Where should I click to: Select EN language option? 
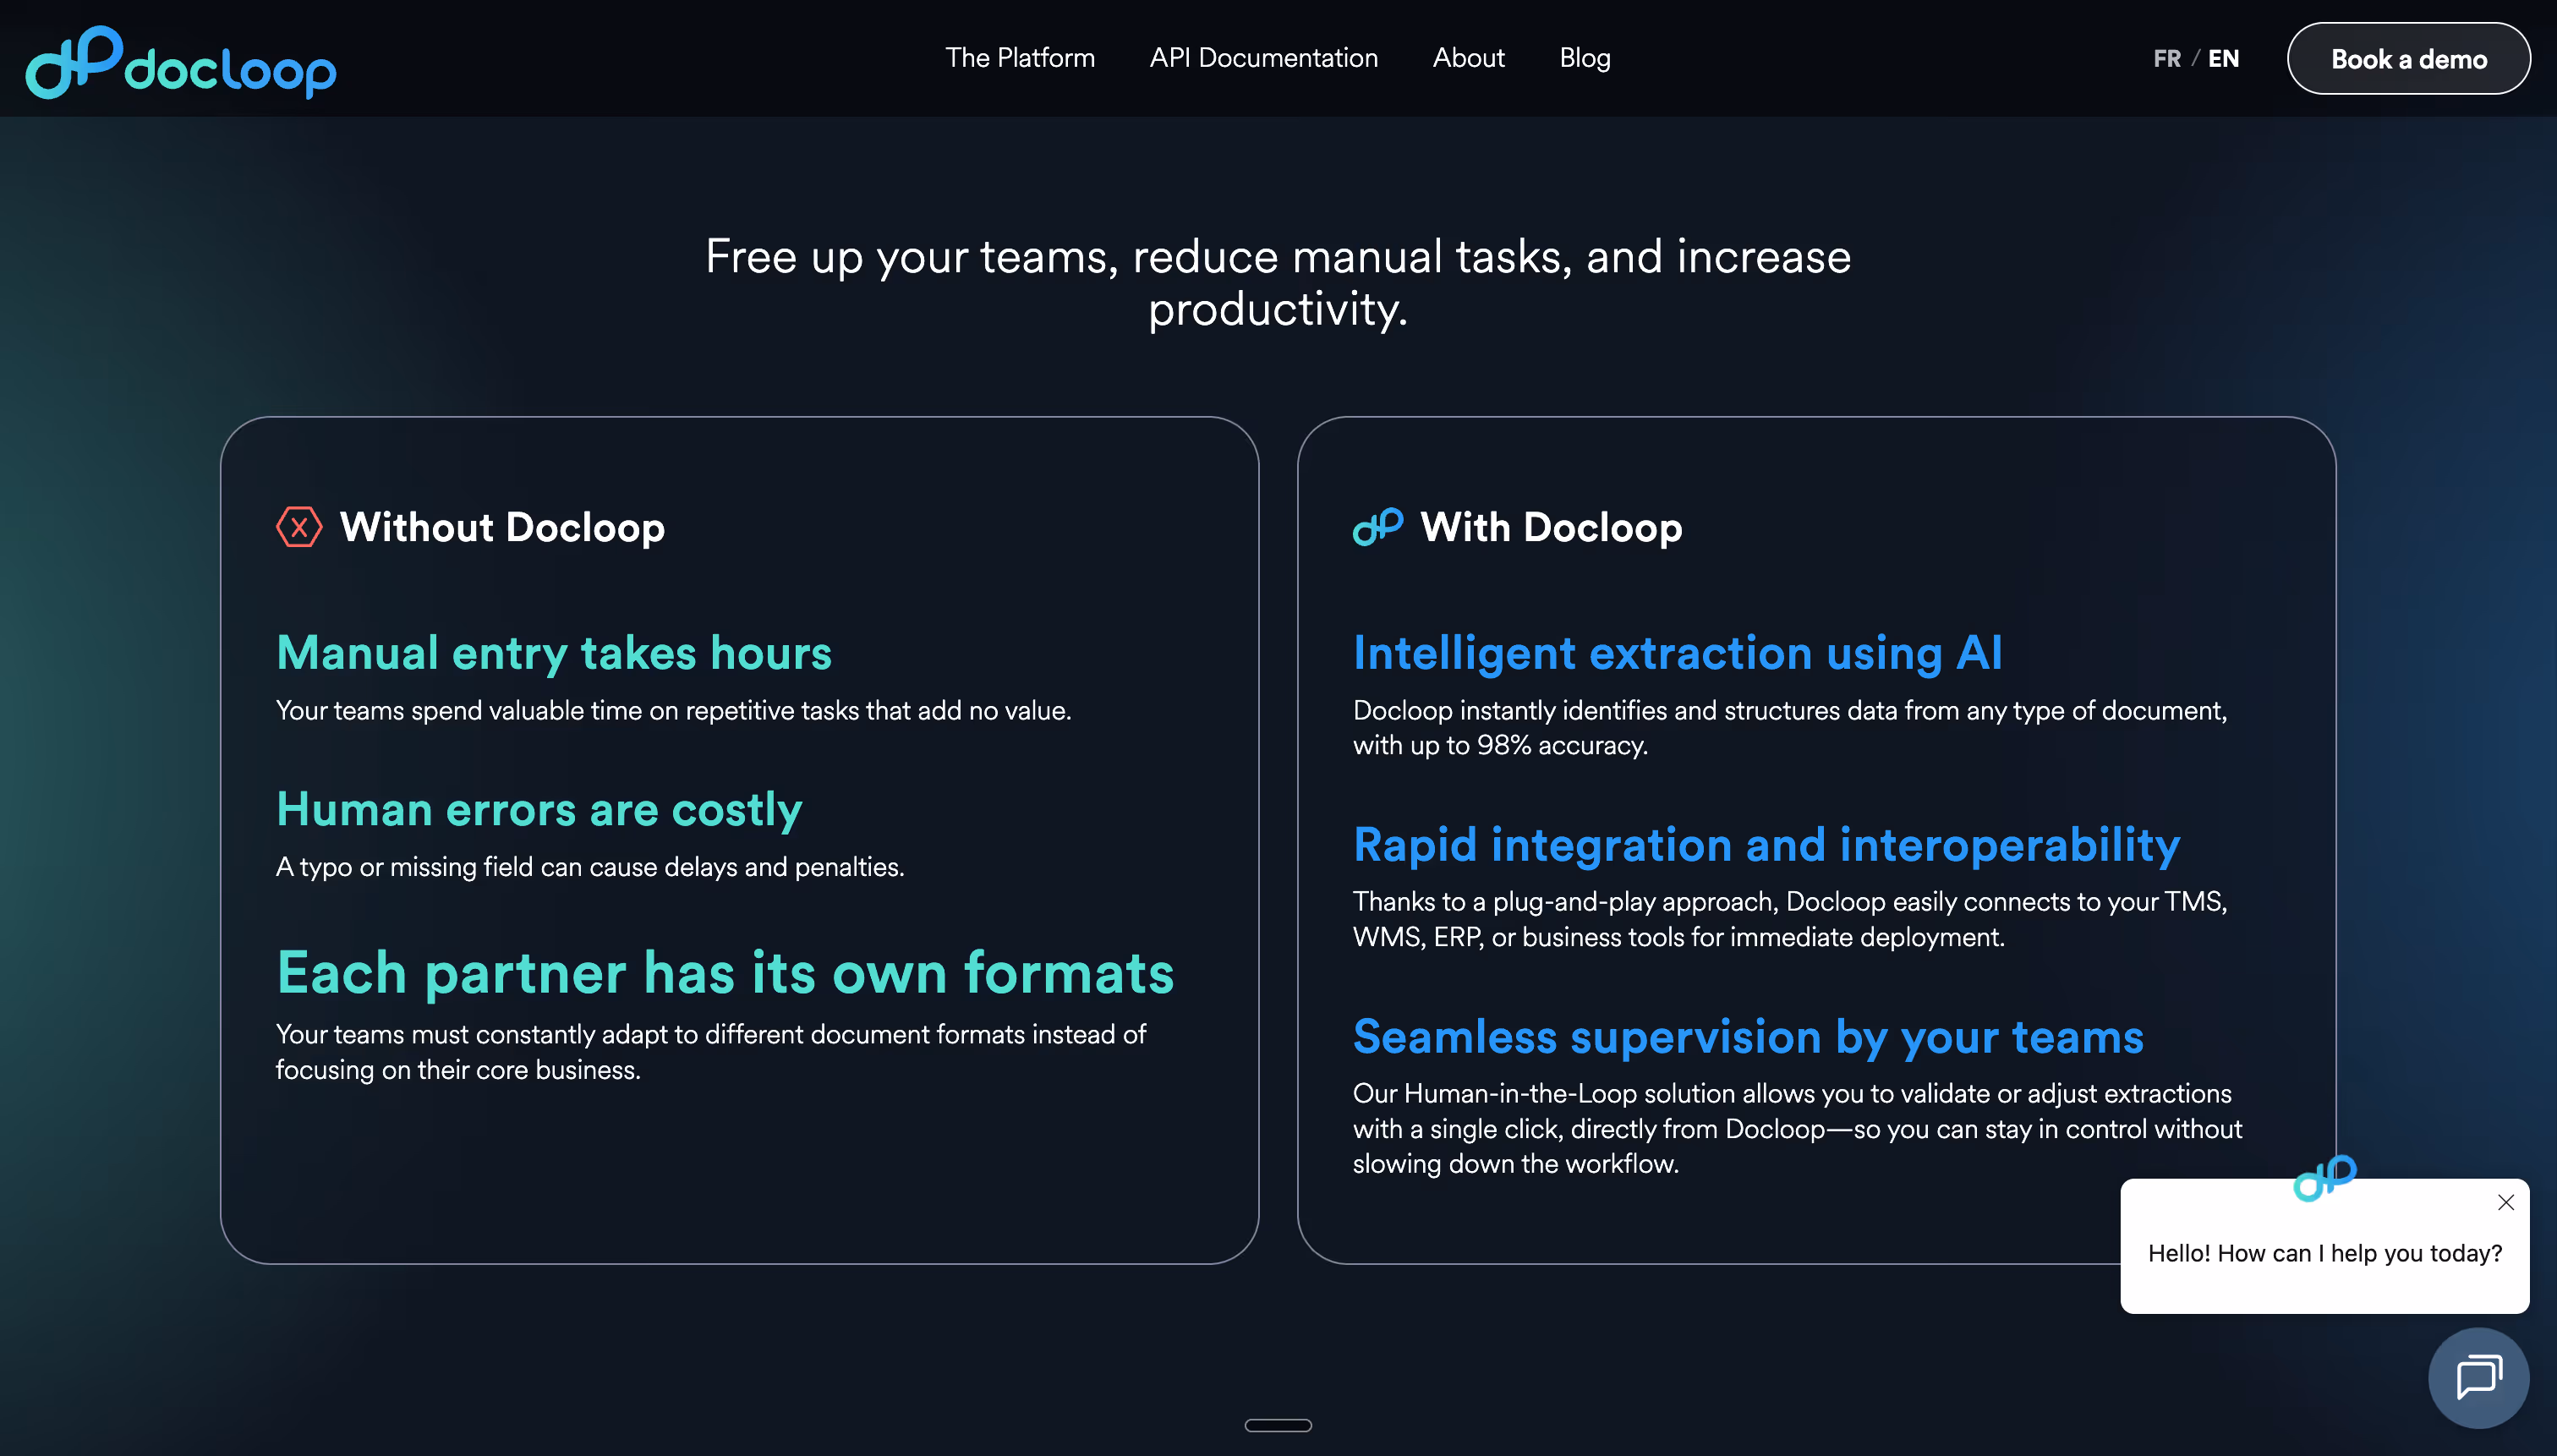coord(2222,59)
